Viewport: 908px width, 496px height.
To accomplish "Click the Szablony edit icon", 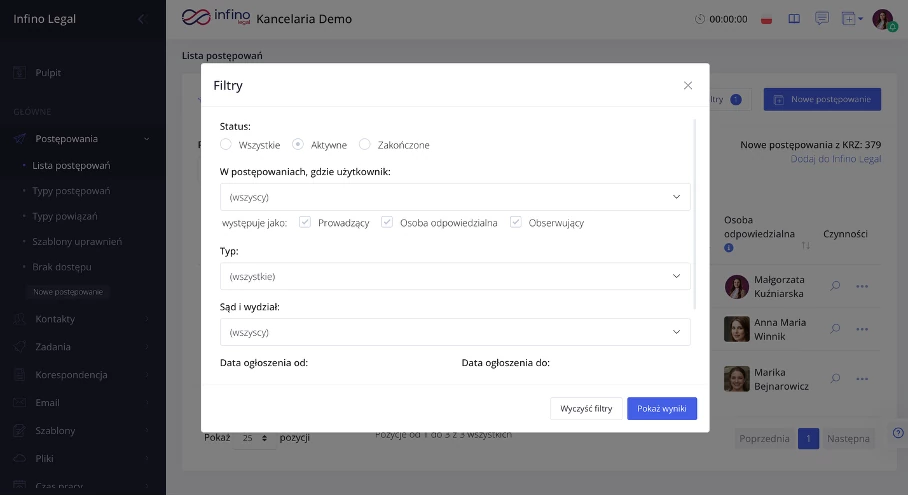I will [20, 431].
